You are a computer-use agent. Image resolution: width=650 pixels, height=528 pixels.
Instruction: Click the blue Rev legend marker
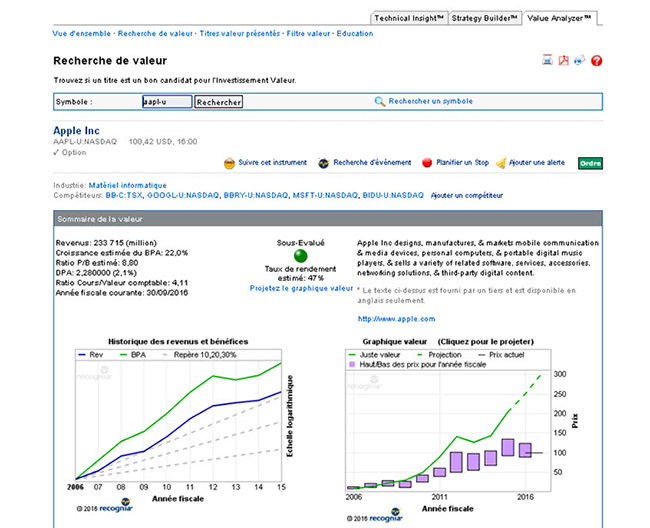point(82,355)
